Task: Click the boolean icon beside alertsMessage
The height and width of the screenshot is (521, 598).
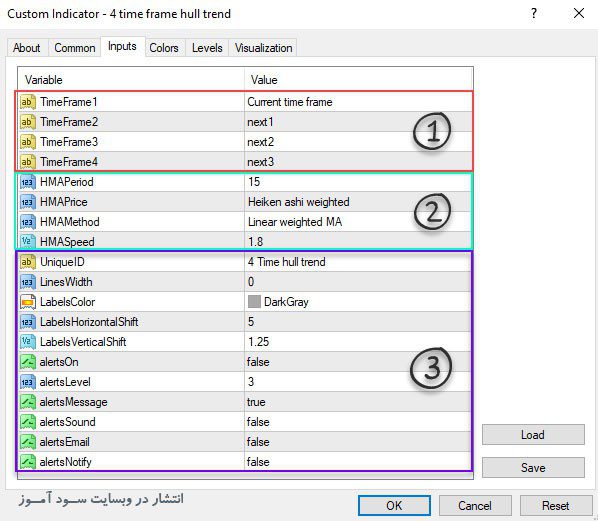Action: point(28,402)
